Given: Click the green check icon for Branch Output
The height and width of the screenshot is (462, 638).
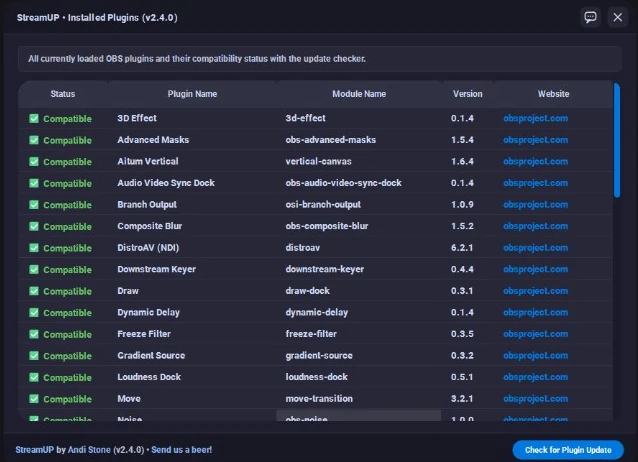Looking at the screenshot, I should click(34, 205).
